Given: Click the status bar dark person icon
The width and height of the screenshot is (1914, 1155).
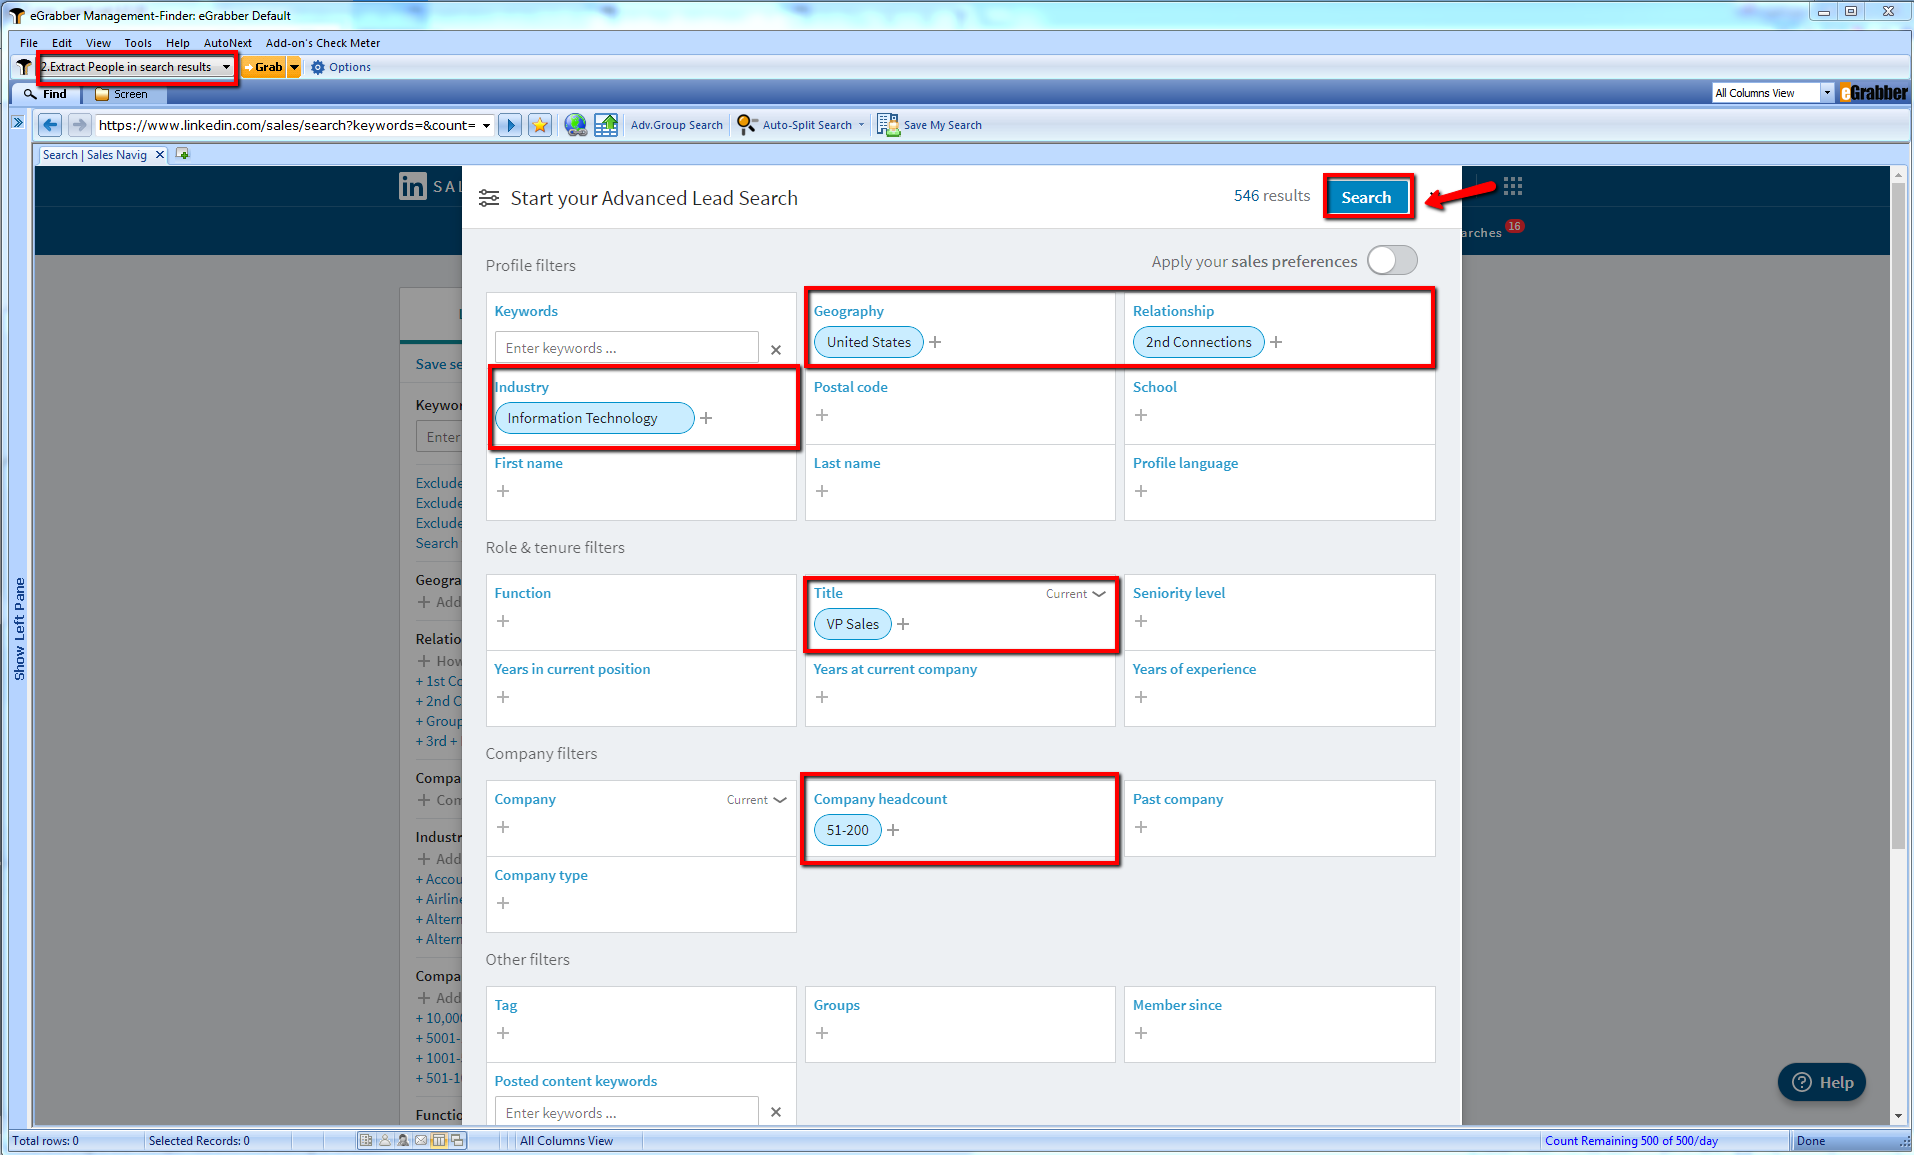Looking at the screenshot, I should 403,1140.
